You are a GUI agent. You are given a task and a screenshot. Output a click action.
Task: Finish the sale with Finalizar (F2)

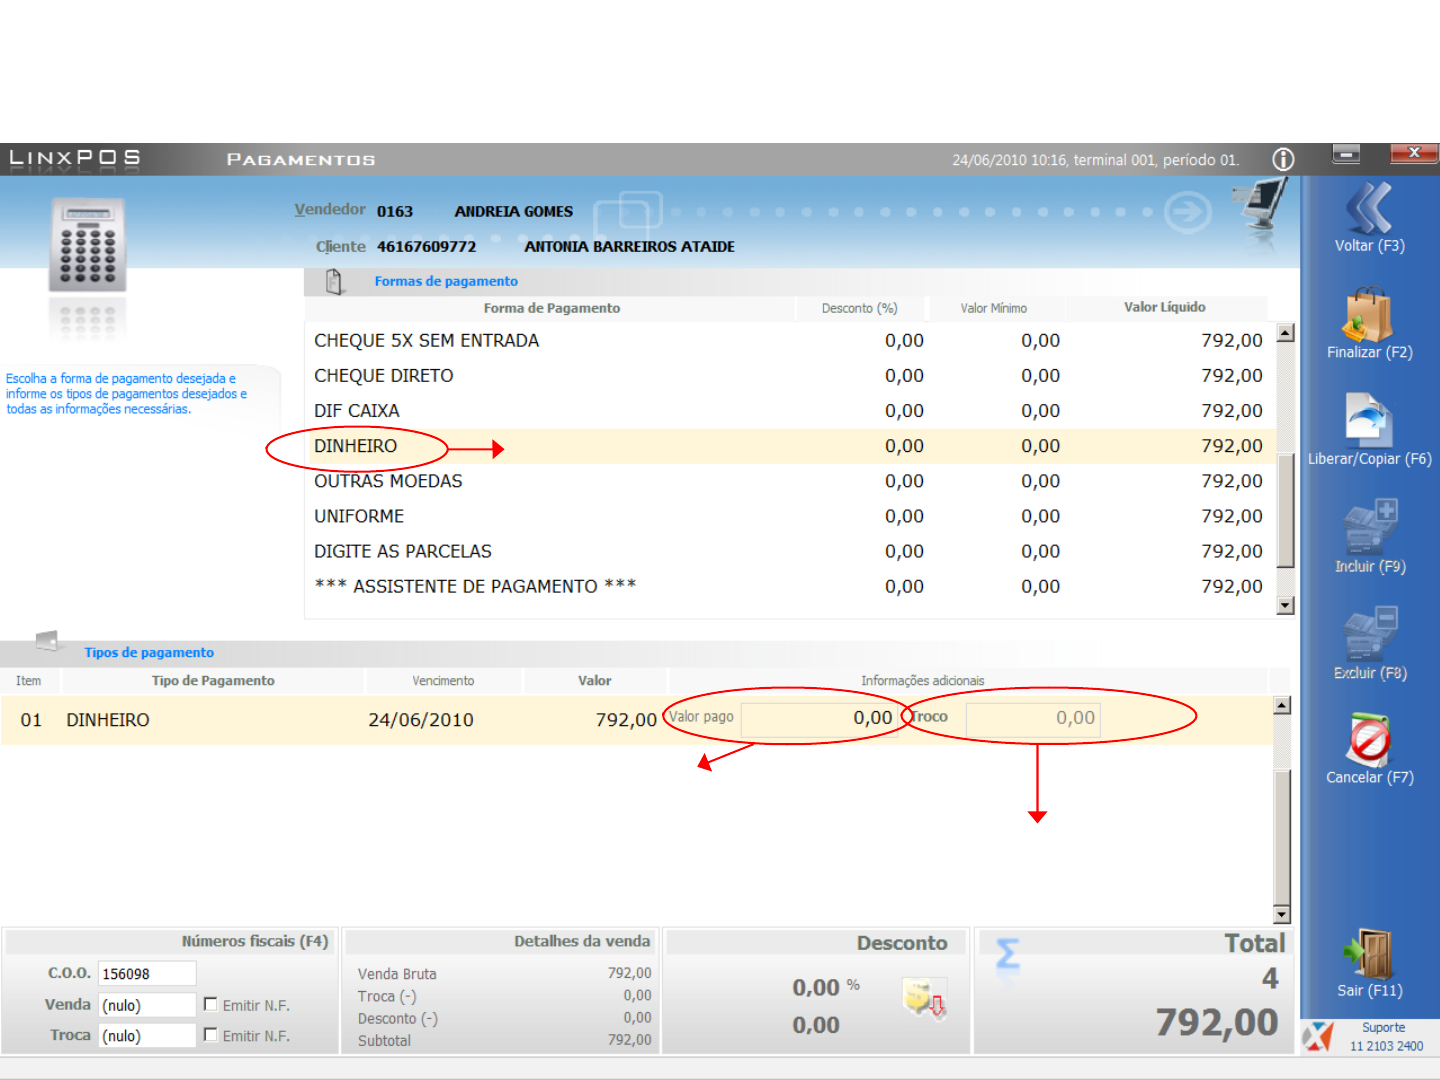tap(1369, 316)
